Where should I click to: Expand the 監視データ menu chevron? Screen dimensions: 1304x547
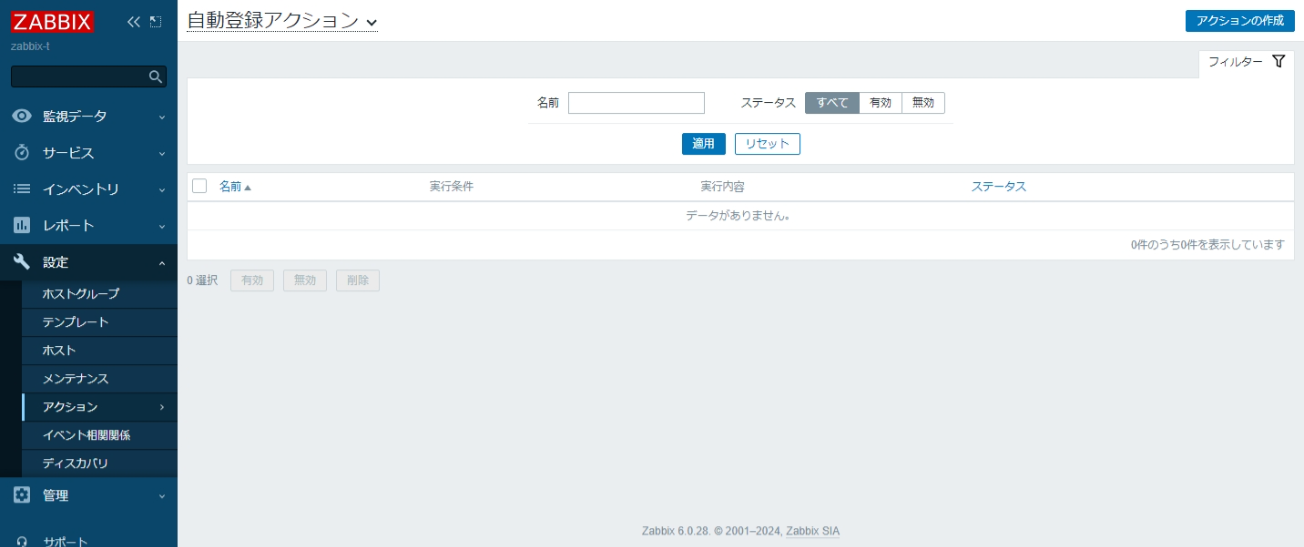pos(161,117)
